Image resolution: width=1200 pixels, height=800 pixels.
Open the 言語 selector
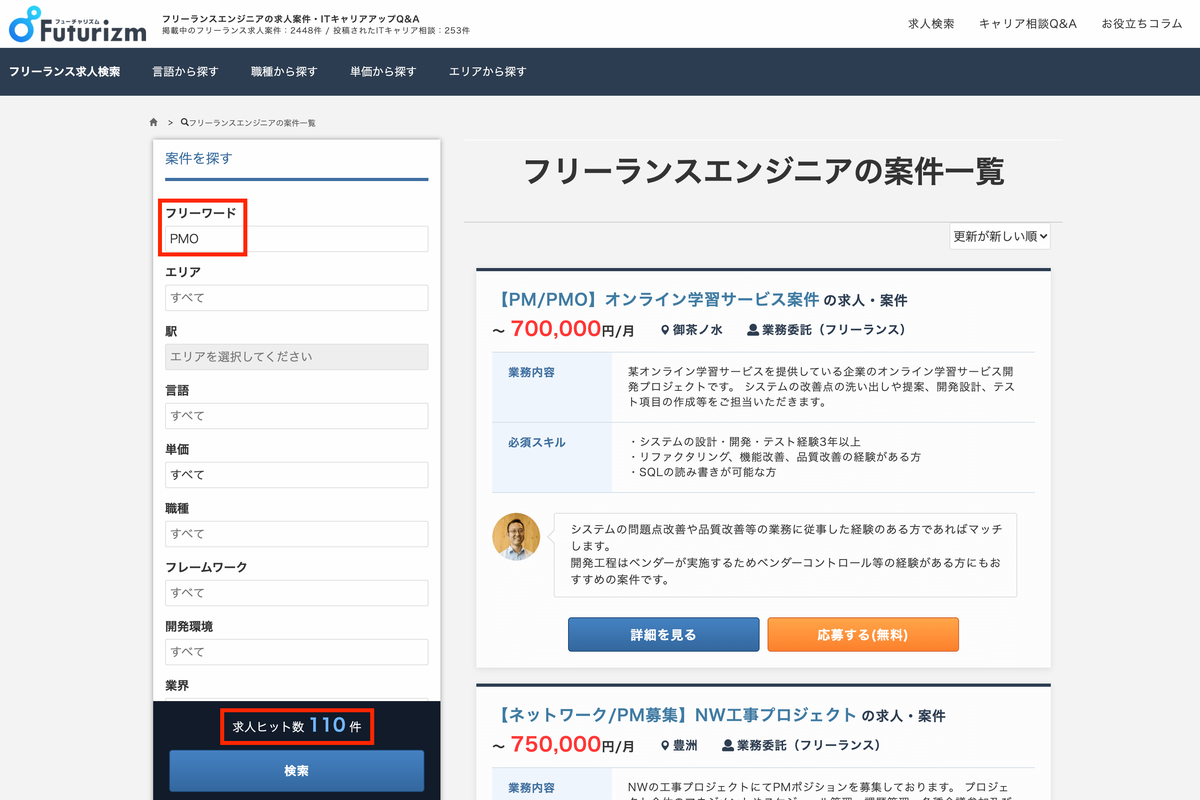(297, 416)
